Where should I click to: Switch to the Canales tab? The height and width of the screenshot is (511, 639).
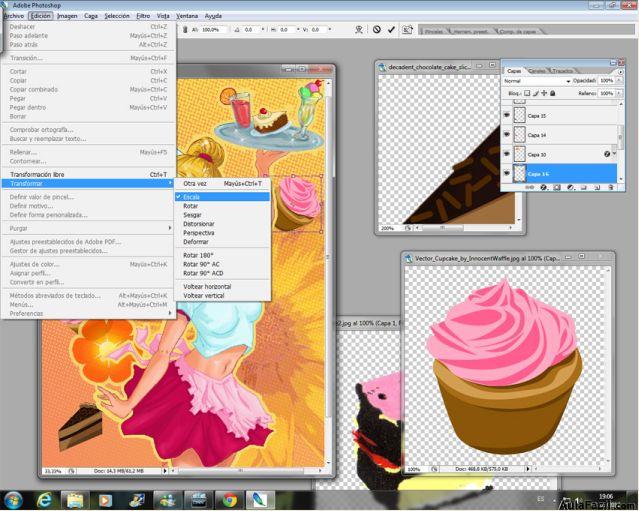coord(537,71)
